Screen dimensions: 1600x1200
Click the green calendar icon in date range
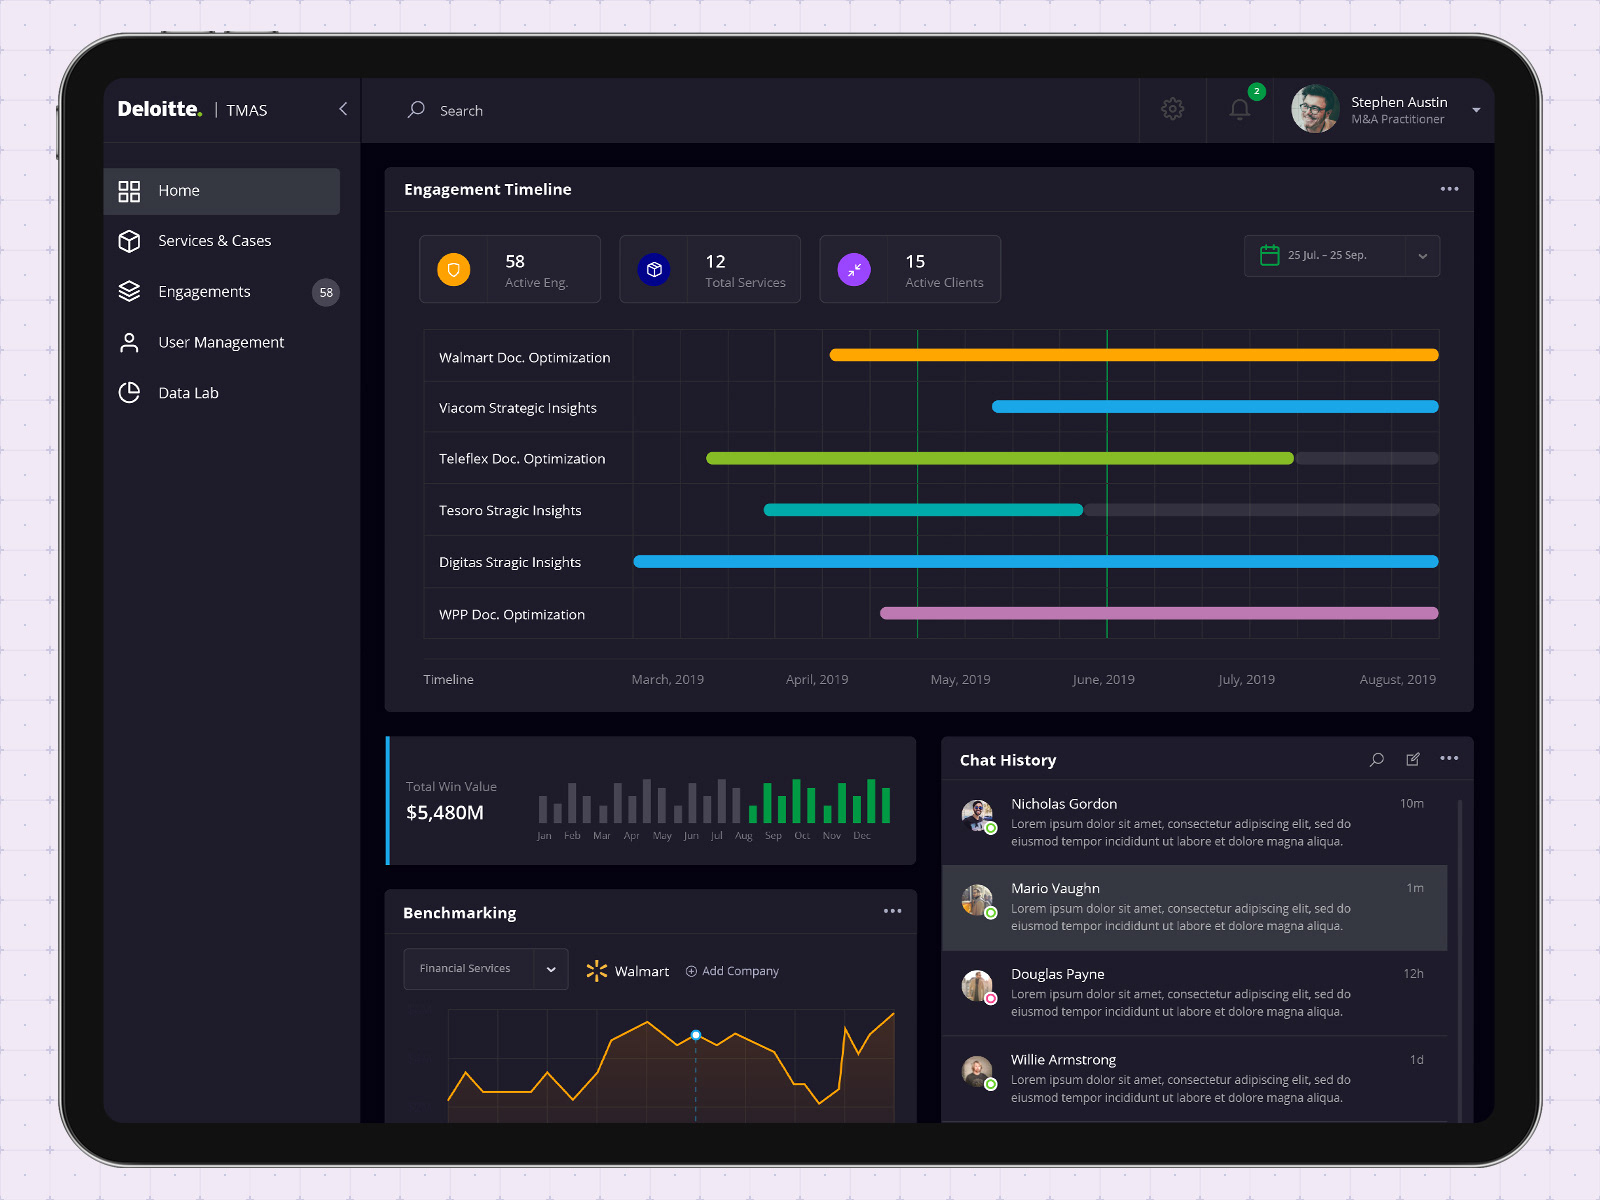click(x=1269, y=255)
